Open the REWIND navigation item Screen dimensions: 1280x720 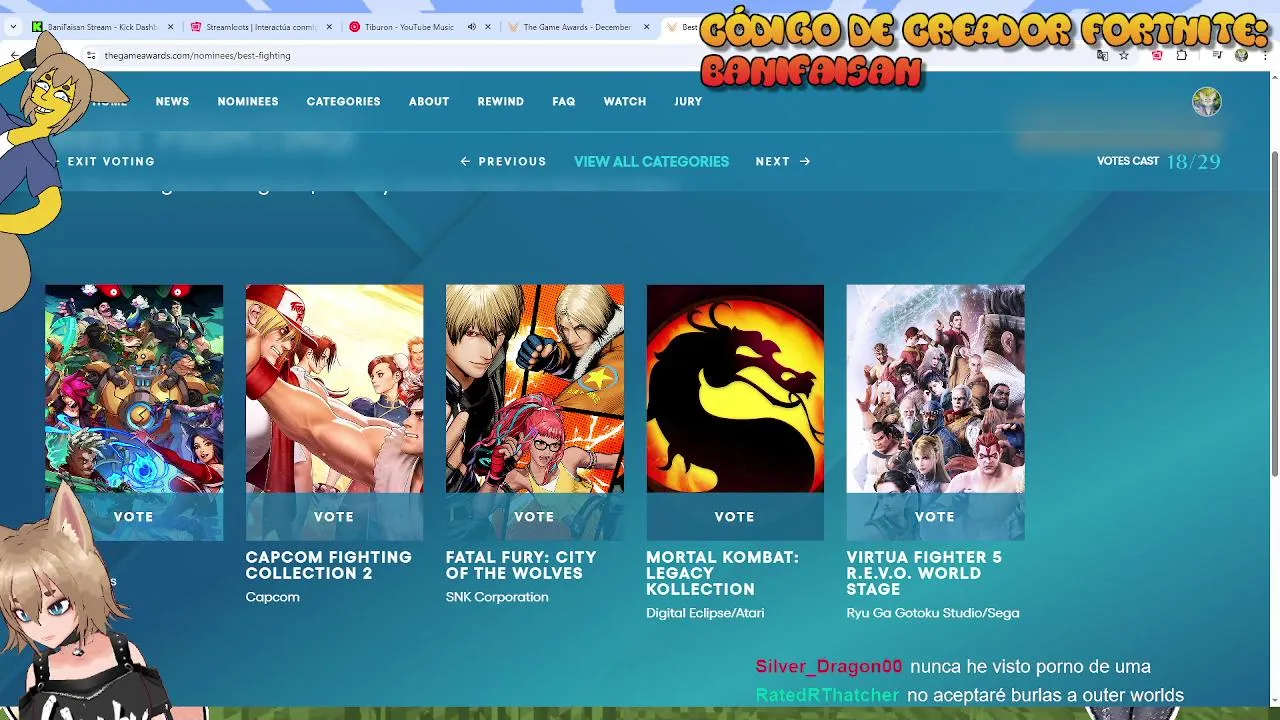point(500,101)
